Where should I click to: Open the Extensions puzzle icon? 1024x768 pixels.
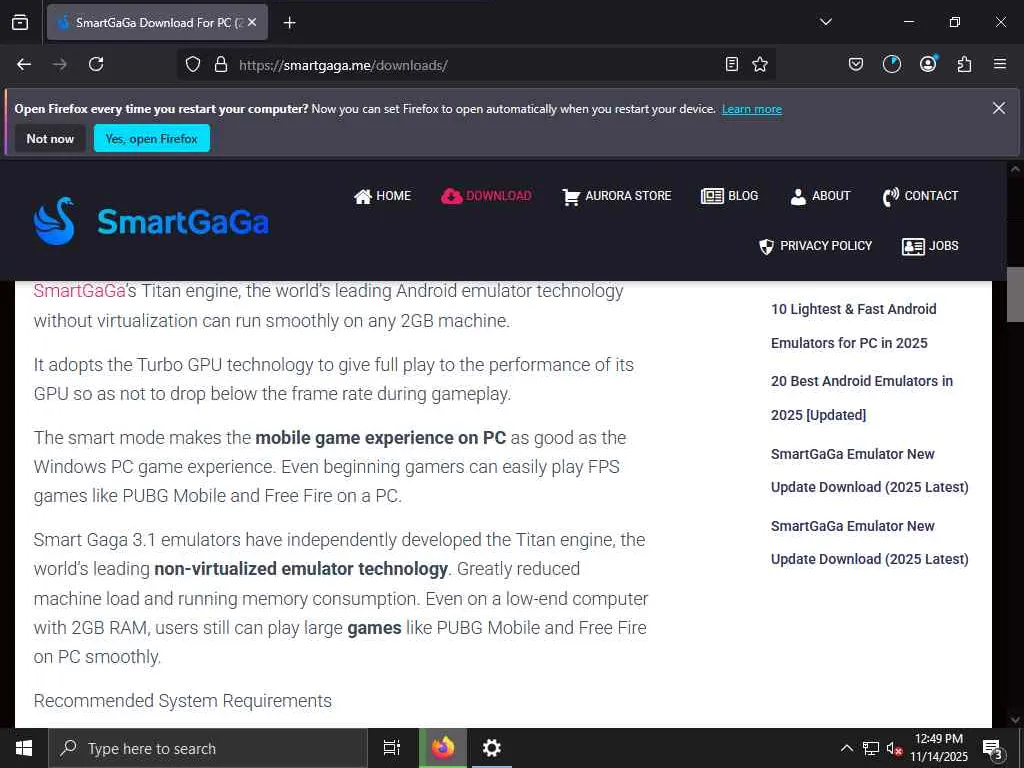964,64
